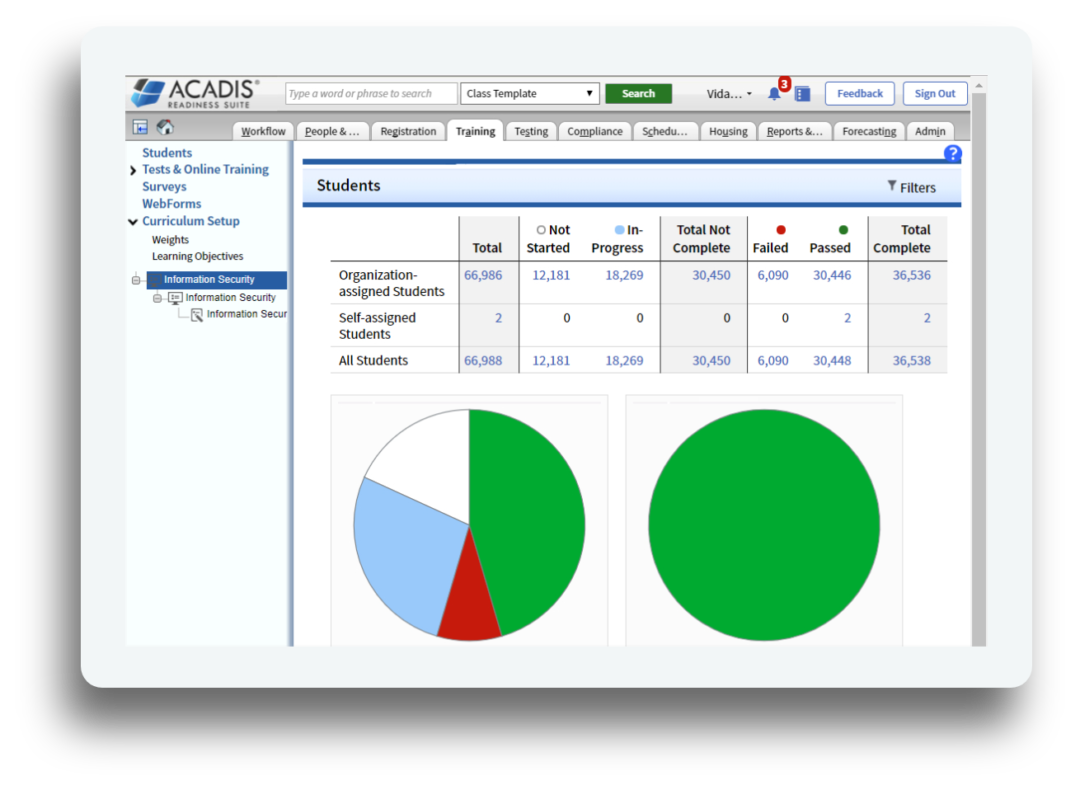
Task: Switch to the Compliance tab
Action: pyautogui.click(x=594, y=130)
